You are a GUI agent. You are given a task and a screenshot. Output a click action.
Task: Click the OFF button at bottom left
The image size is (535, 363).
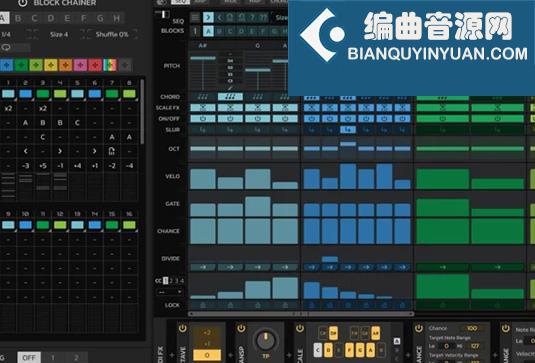click(x=29, y=358)
